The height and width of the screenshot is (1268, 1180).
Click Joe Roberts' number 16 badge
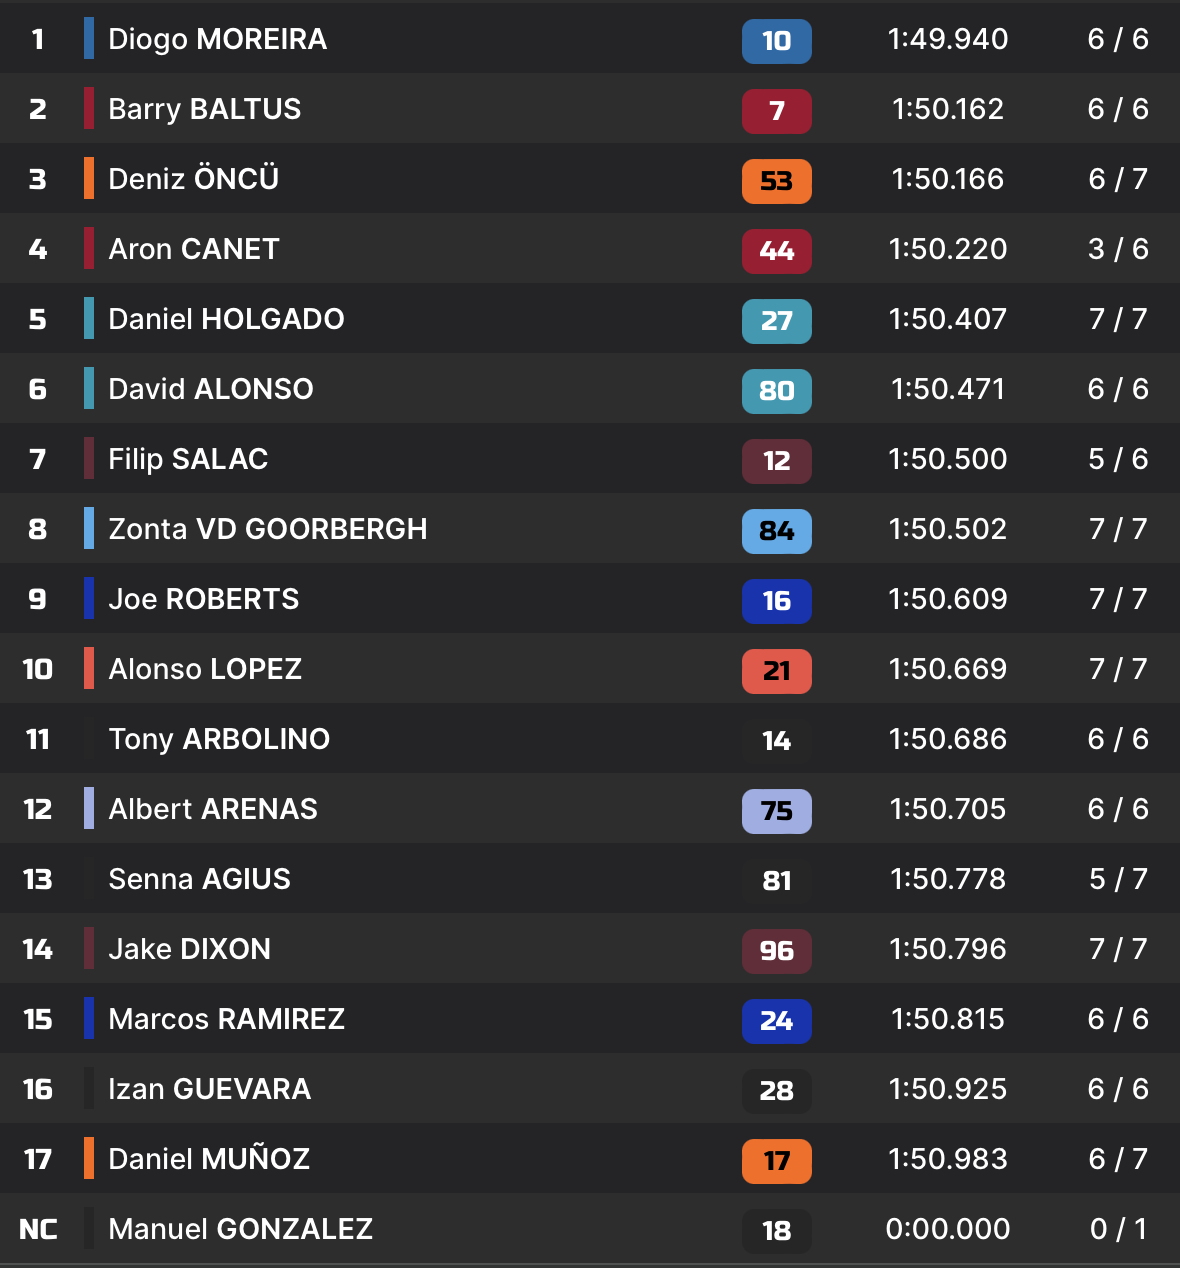click(x=776, y=601)
